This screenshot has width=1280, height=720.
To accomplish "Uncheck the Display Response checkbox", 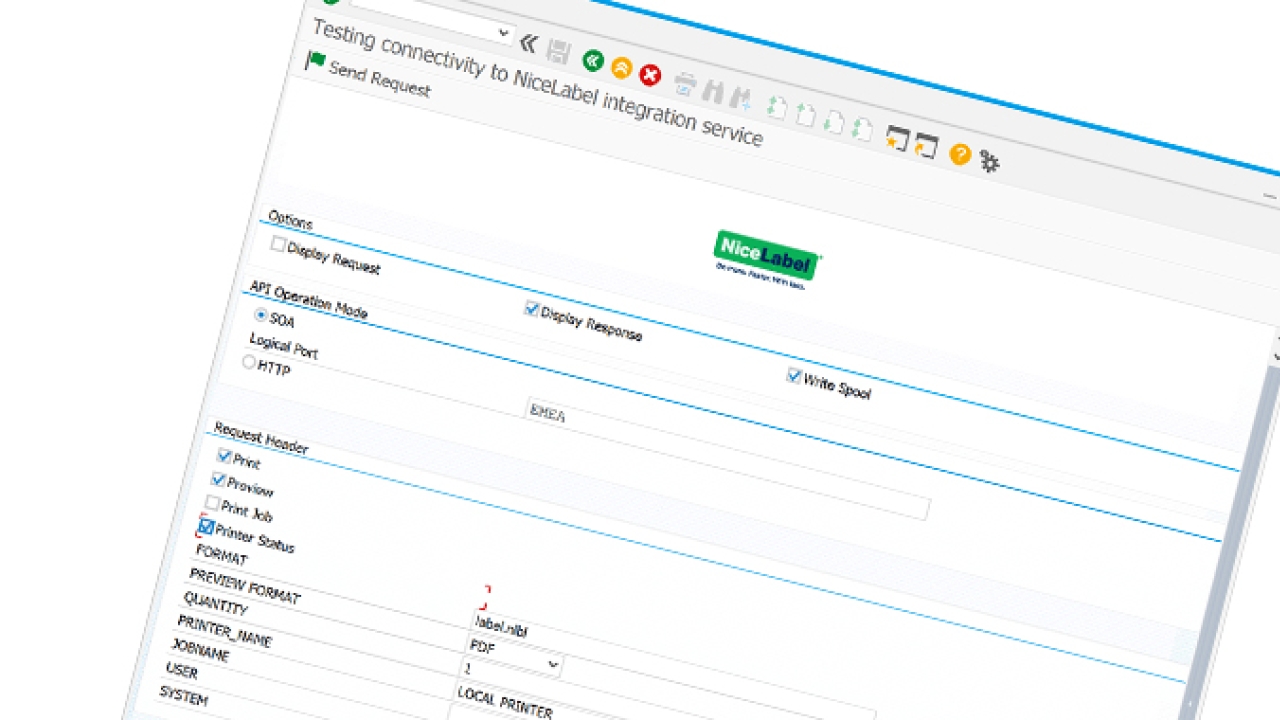I will coord(532,309).
